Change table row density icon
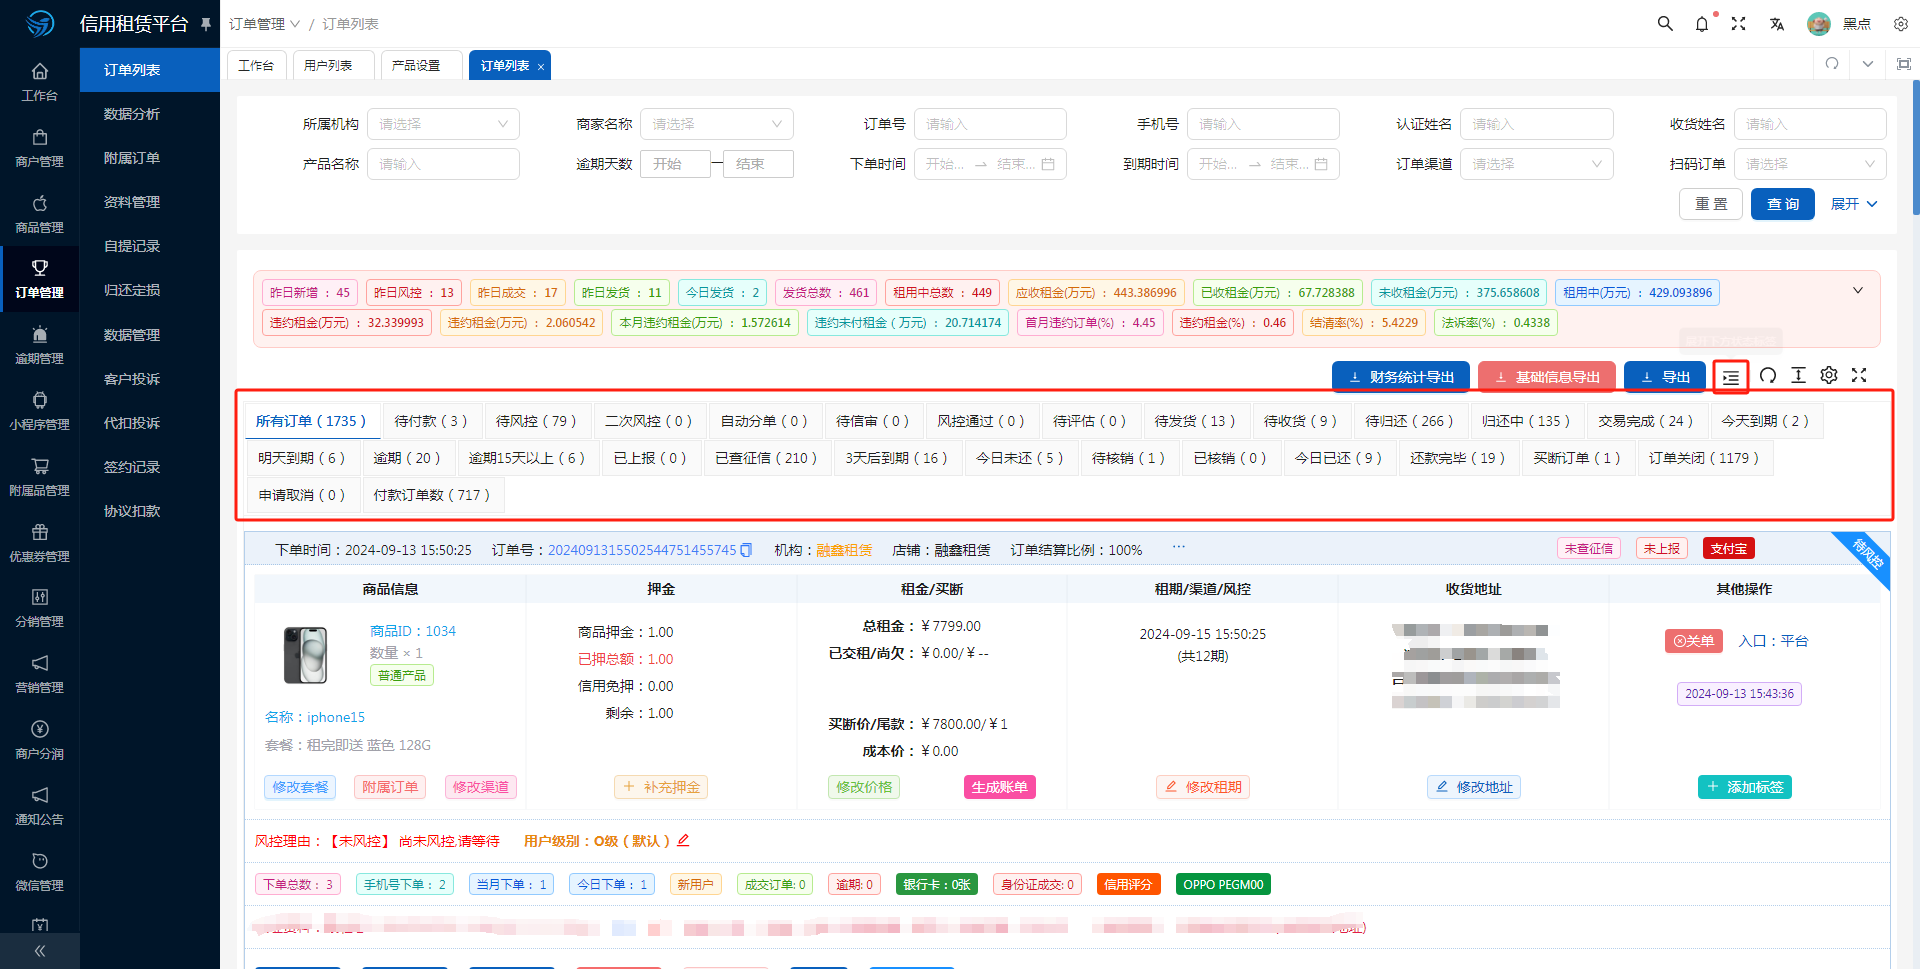 (1798, 375)
